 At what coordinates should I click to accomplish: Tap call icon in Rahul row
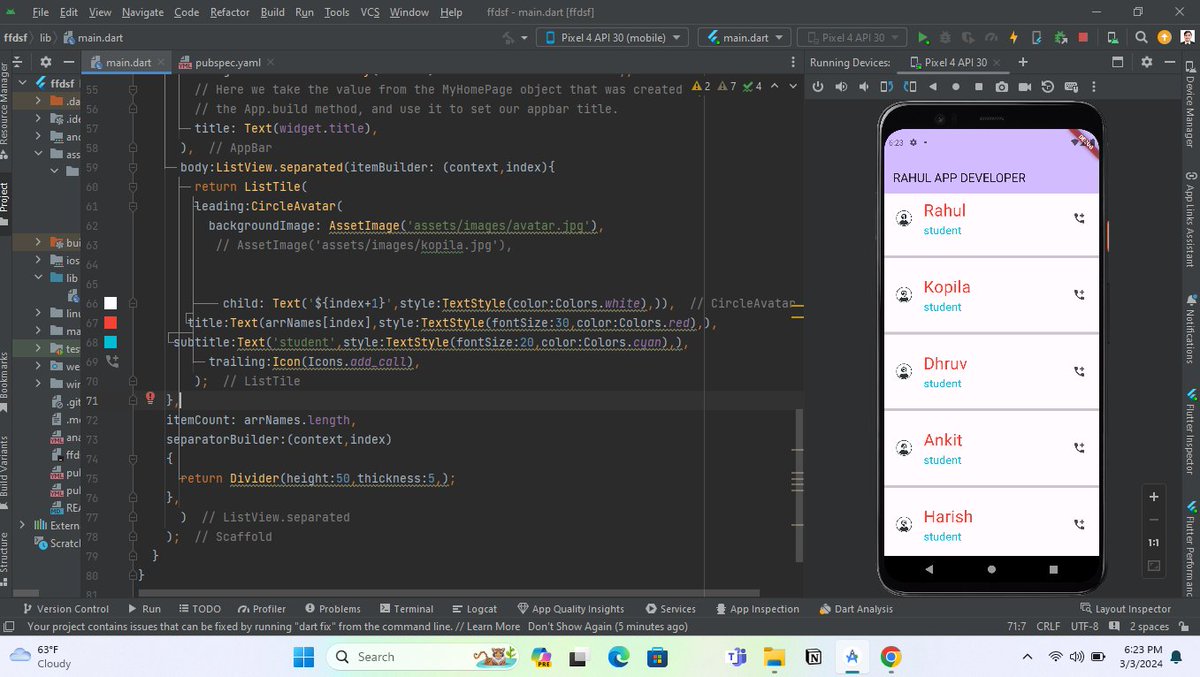coord(1078,218)
